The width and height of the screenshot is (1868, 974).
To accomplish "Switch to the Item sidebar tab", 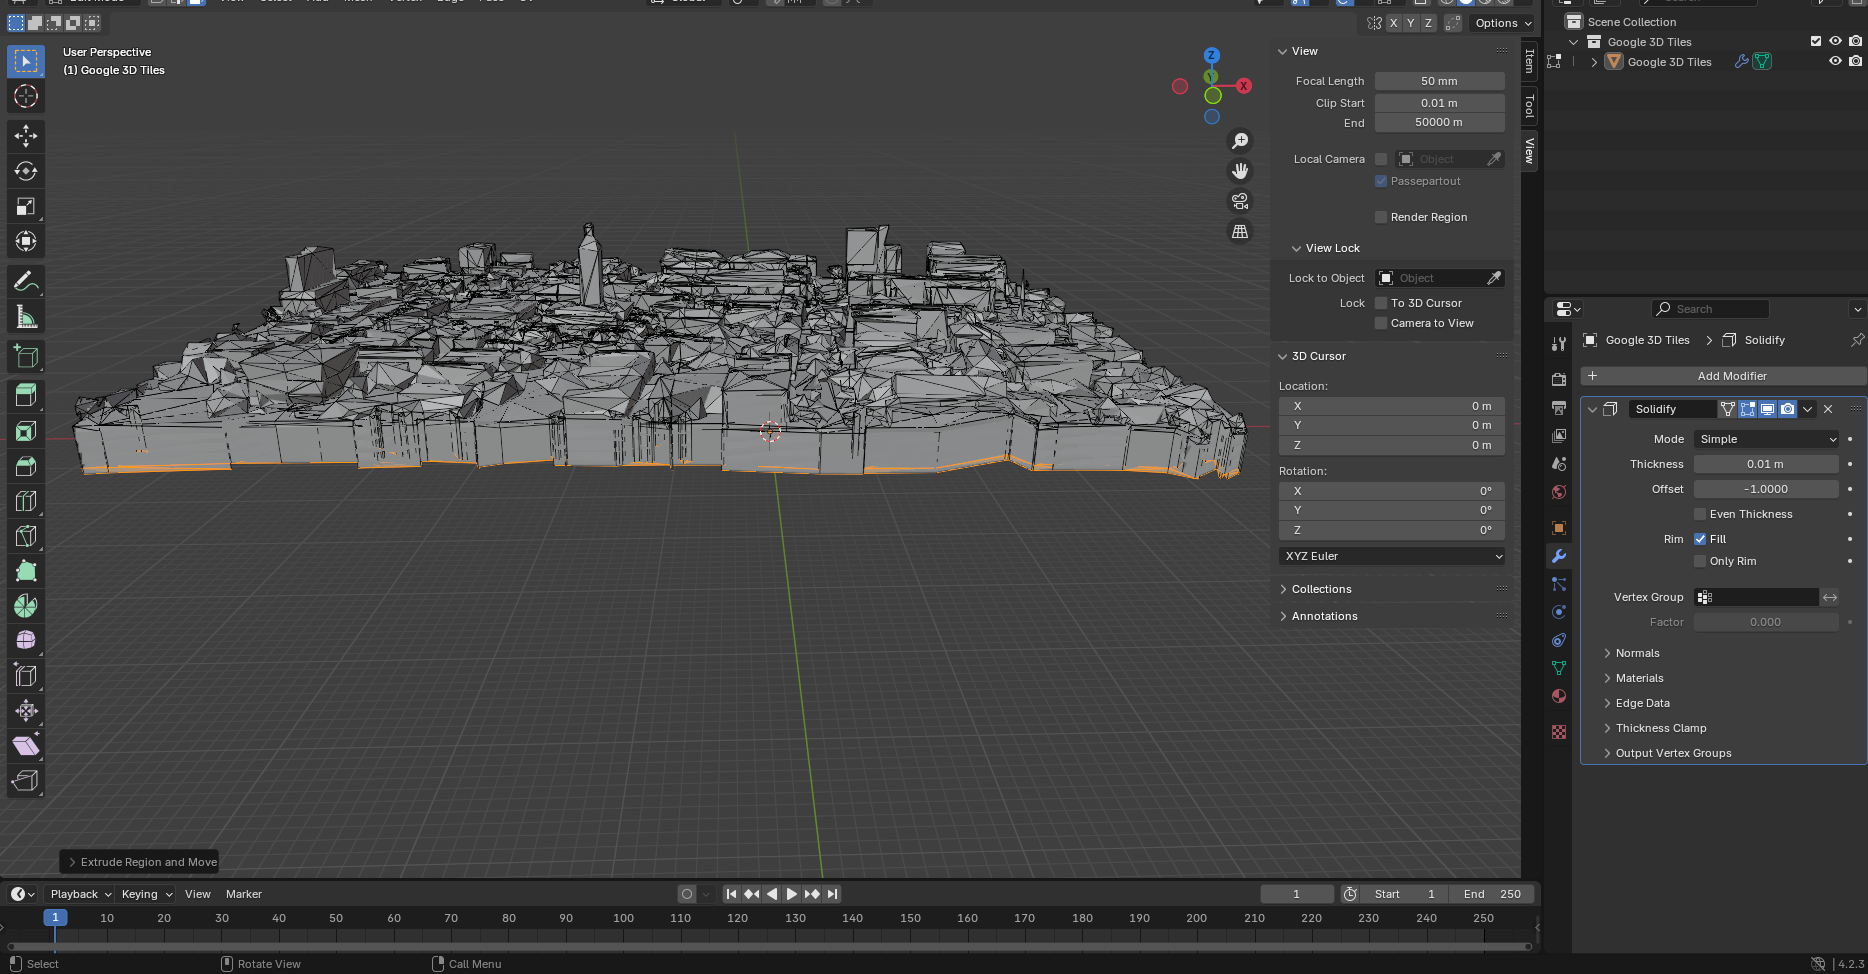I will point(1529,62).
